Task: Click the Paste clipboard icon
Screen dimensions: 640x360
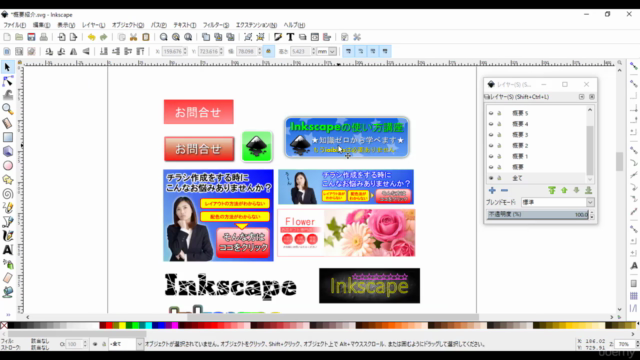Action: 146,37
